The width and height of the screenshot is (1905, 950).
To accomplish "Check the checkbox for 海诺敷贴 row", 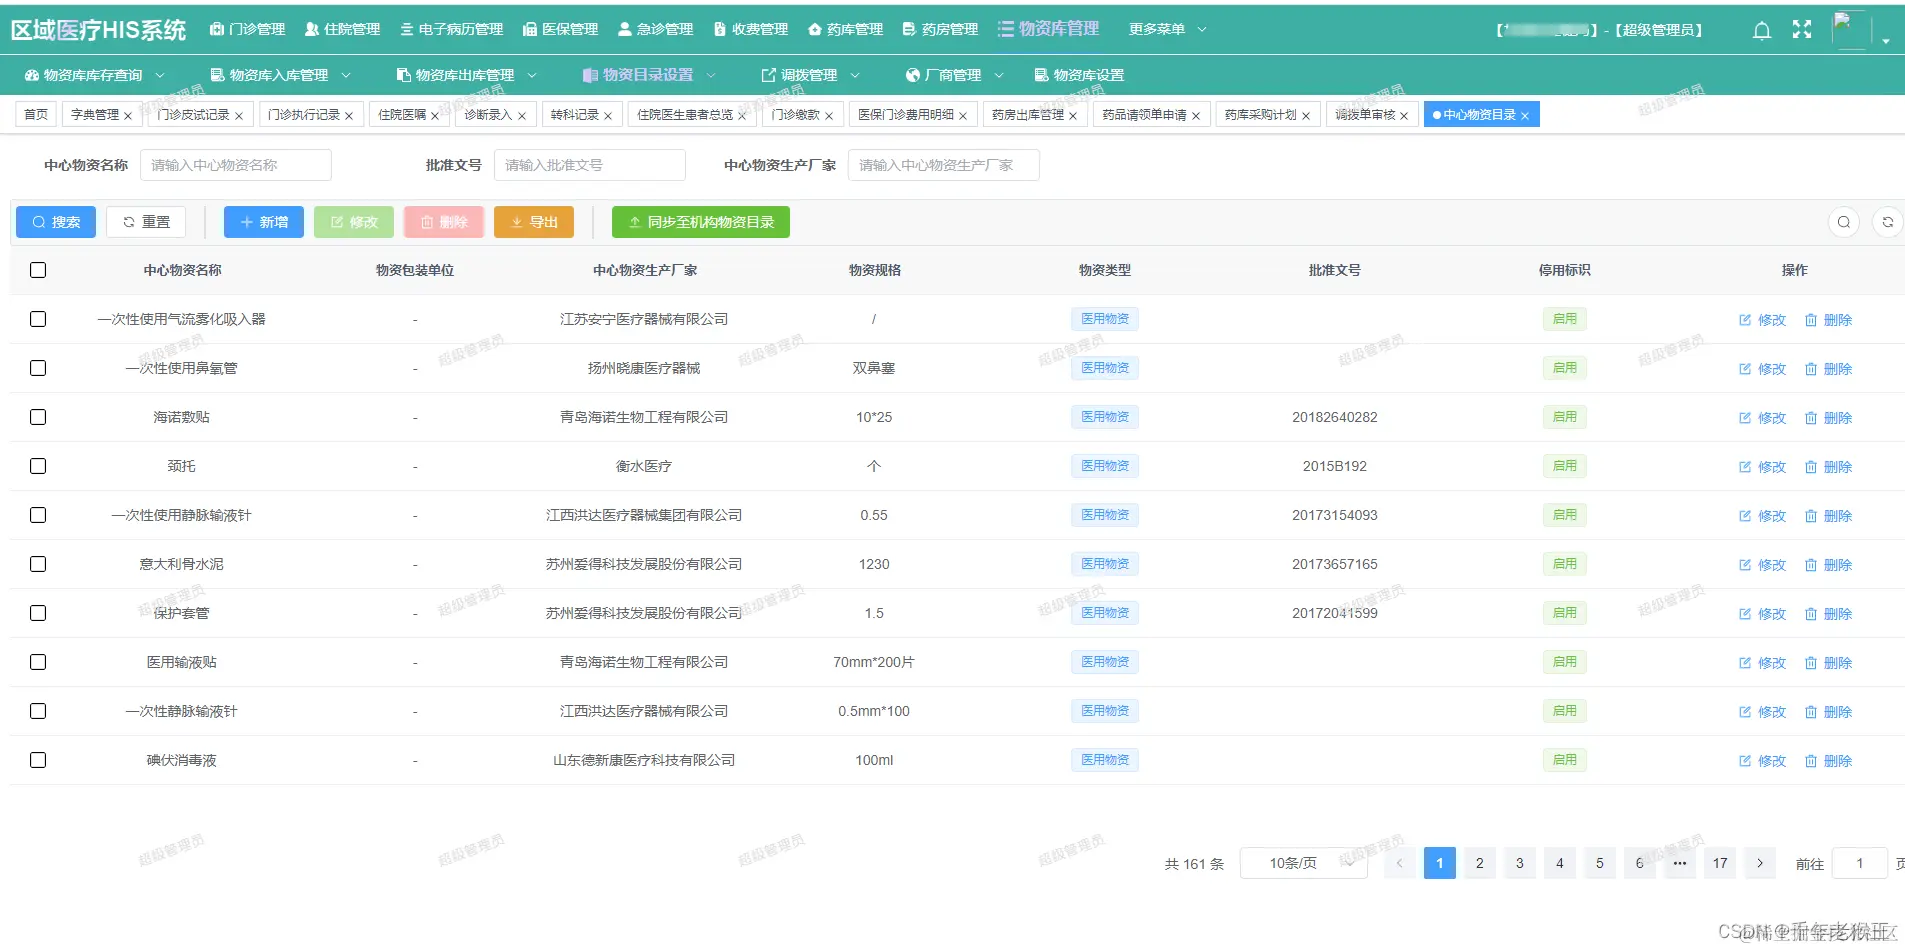I will pyautogui.click(x=38, y=417).
